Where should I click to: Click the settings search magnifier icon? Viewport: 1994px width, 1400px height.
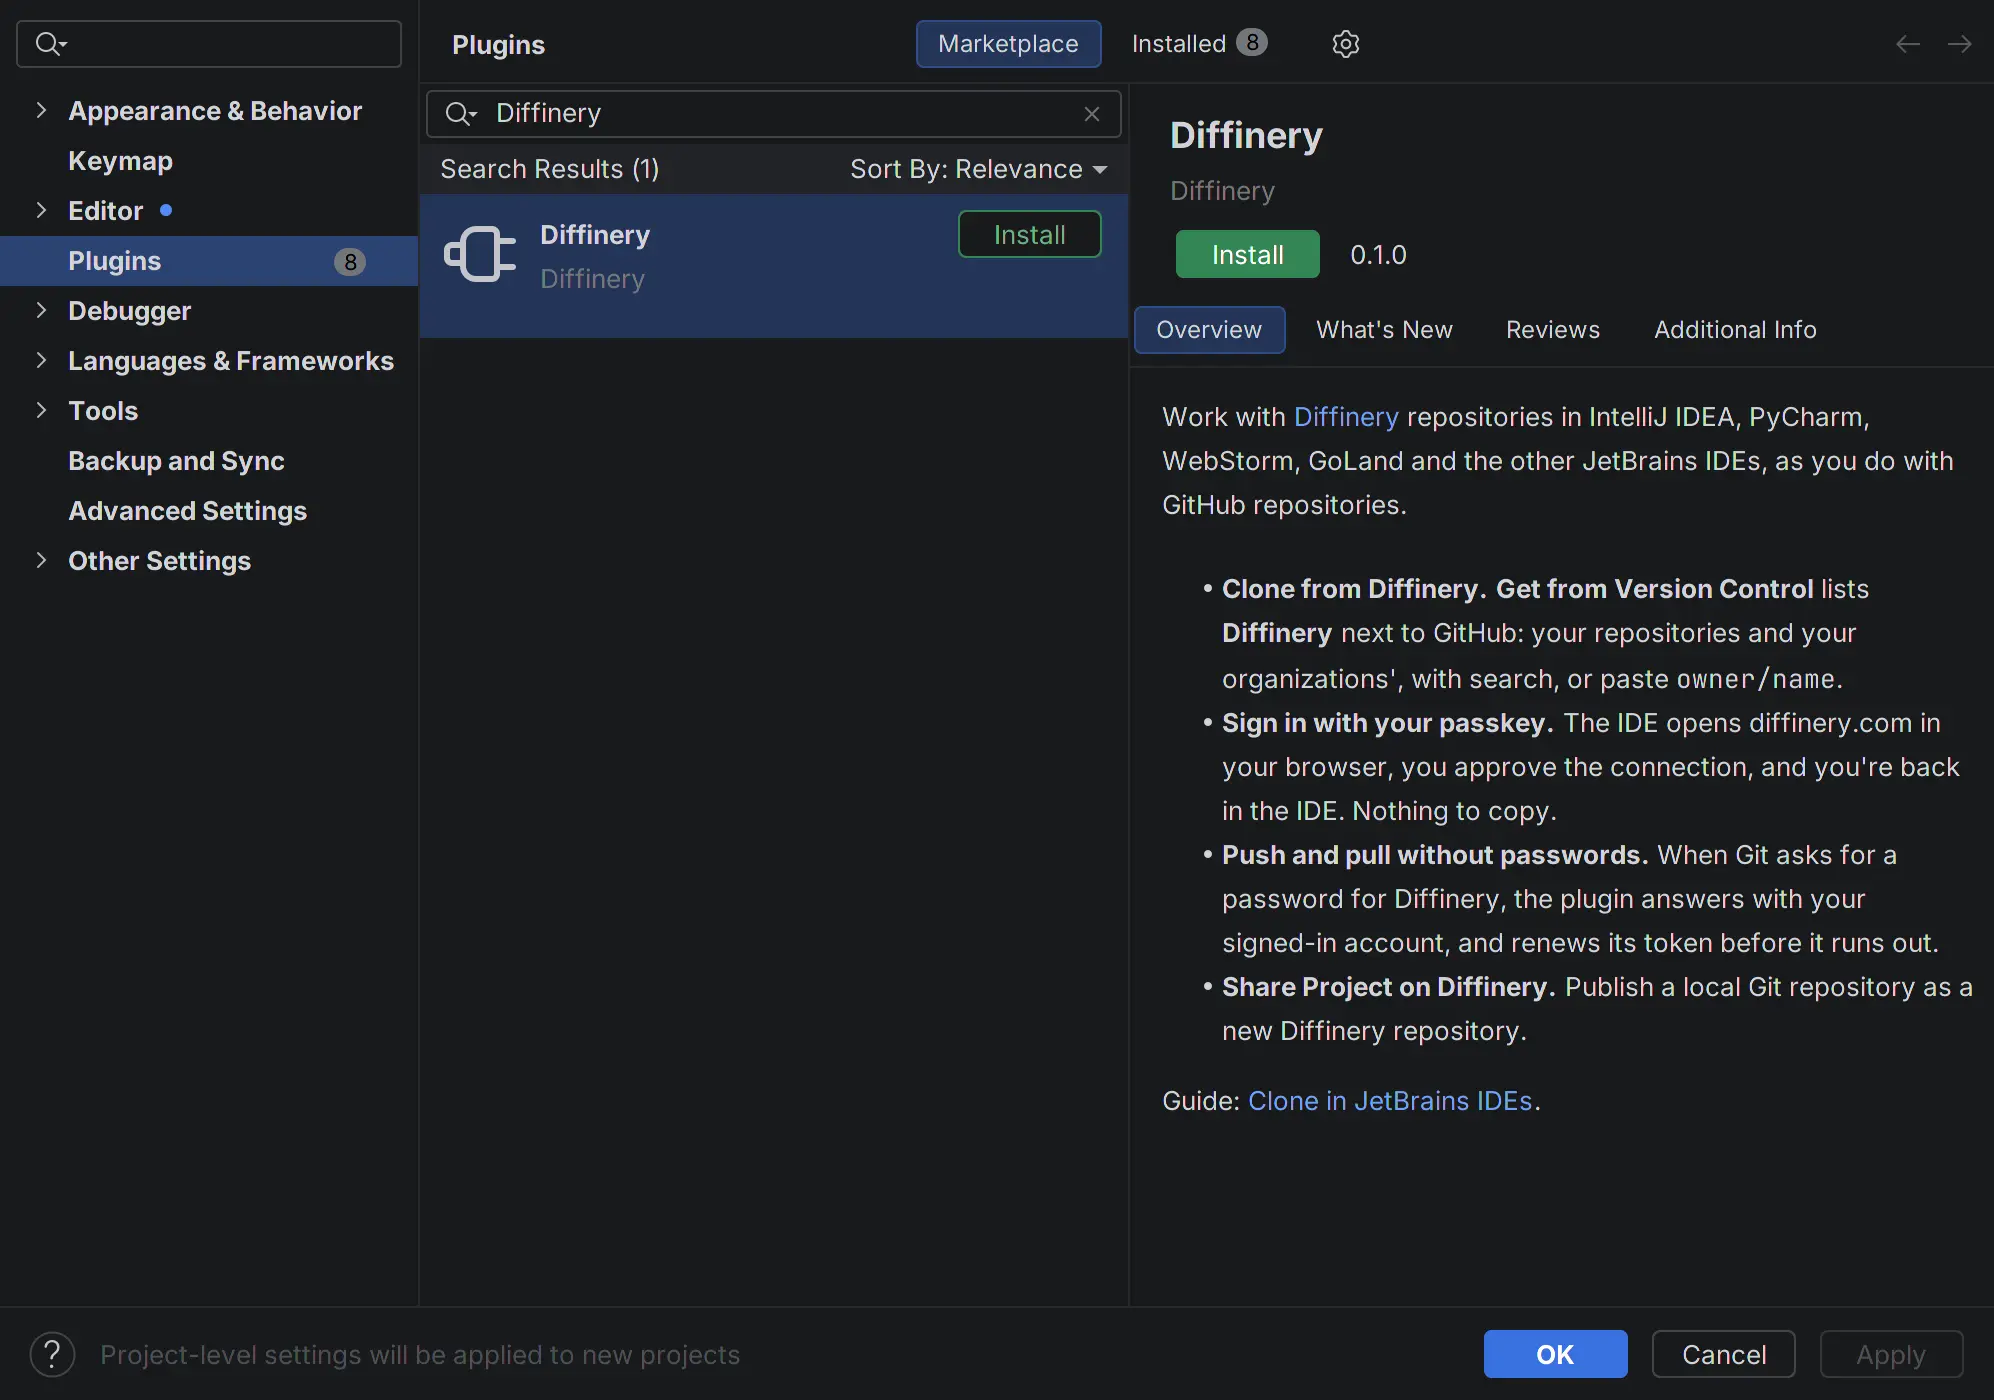point(50,44)
